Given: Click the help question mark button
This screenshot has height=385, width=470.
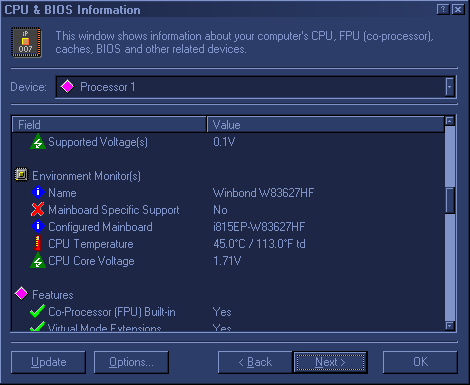Looking at the screenshot, I should click(443, 9).
